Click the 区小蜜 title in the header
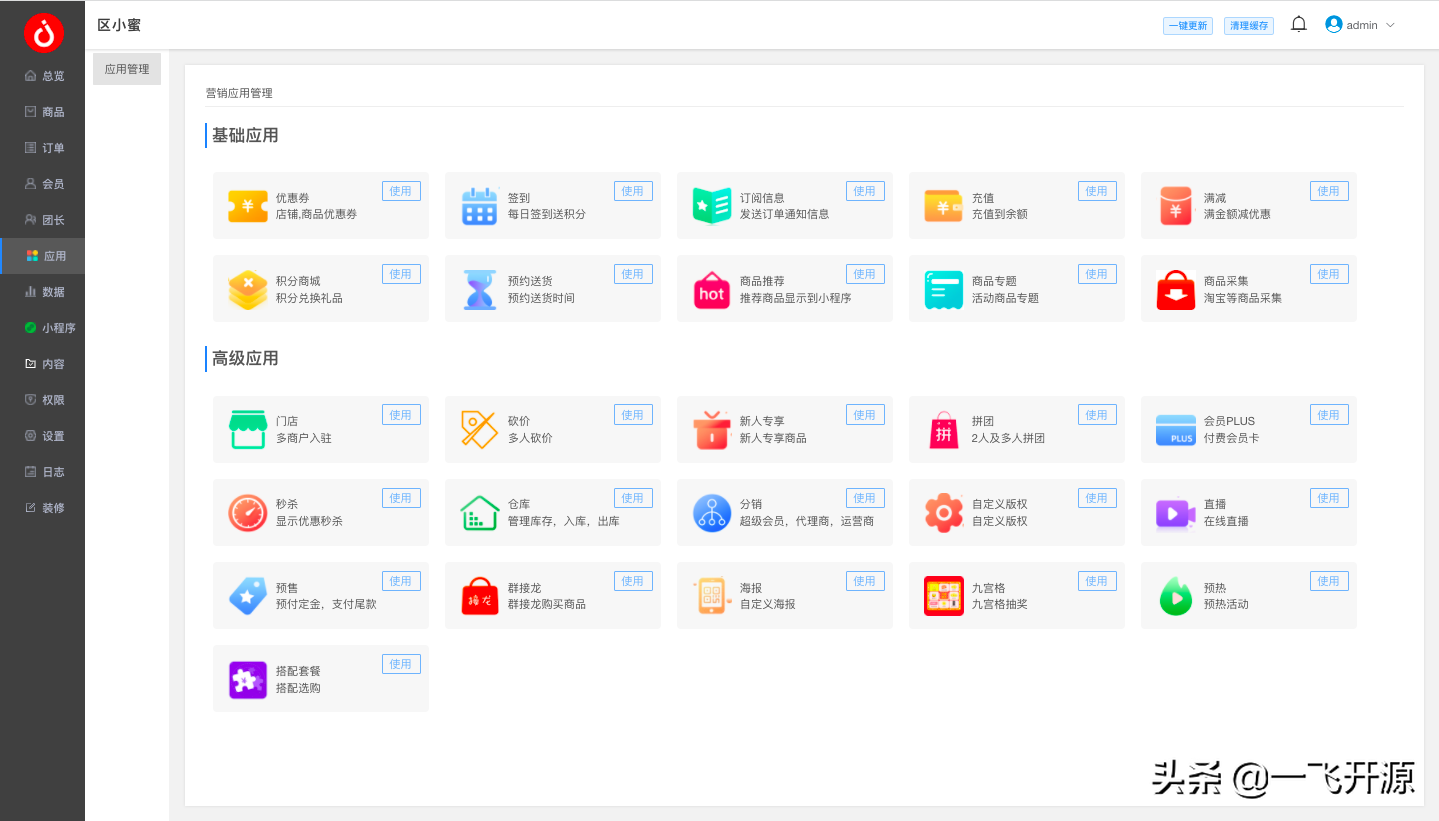Viewport: 1439px width, 821px height. click(119, 25)
